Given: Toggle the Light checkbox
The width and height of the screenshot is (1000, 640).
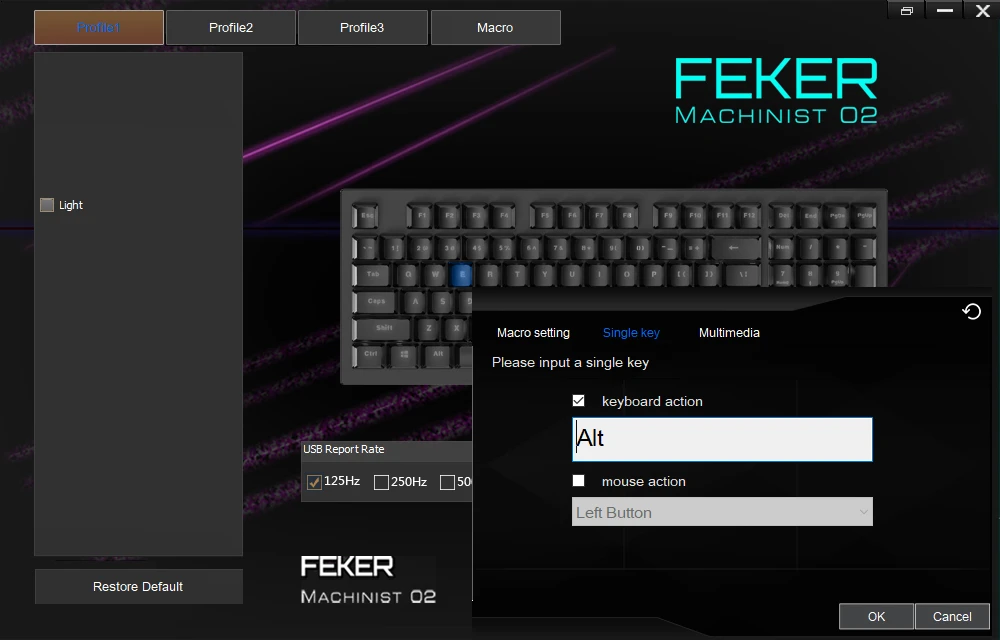Looking at the screenshot, I should click(47, 205).
